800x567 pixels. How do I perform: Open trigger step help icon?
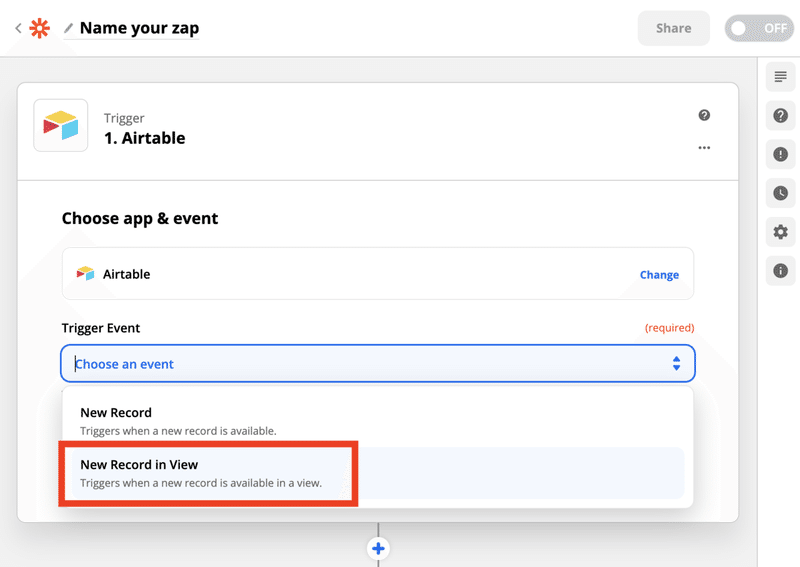[704, 115]
